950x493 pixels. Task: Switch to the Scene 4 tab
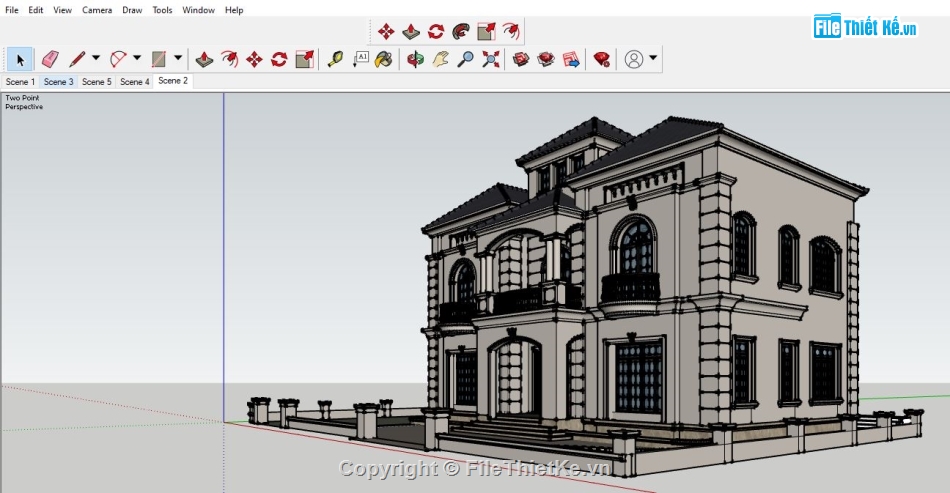(135, 82)
